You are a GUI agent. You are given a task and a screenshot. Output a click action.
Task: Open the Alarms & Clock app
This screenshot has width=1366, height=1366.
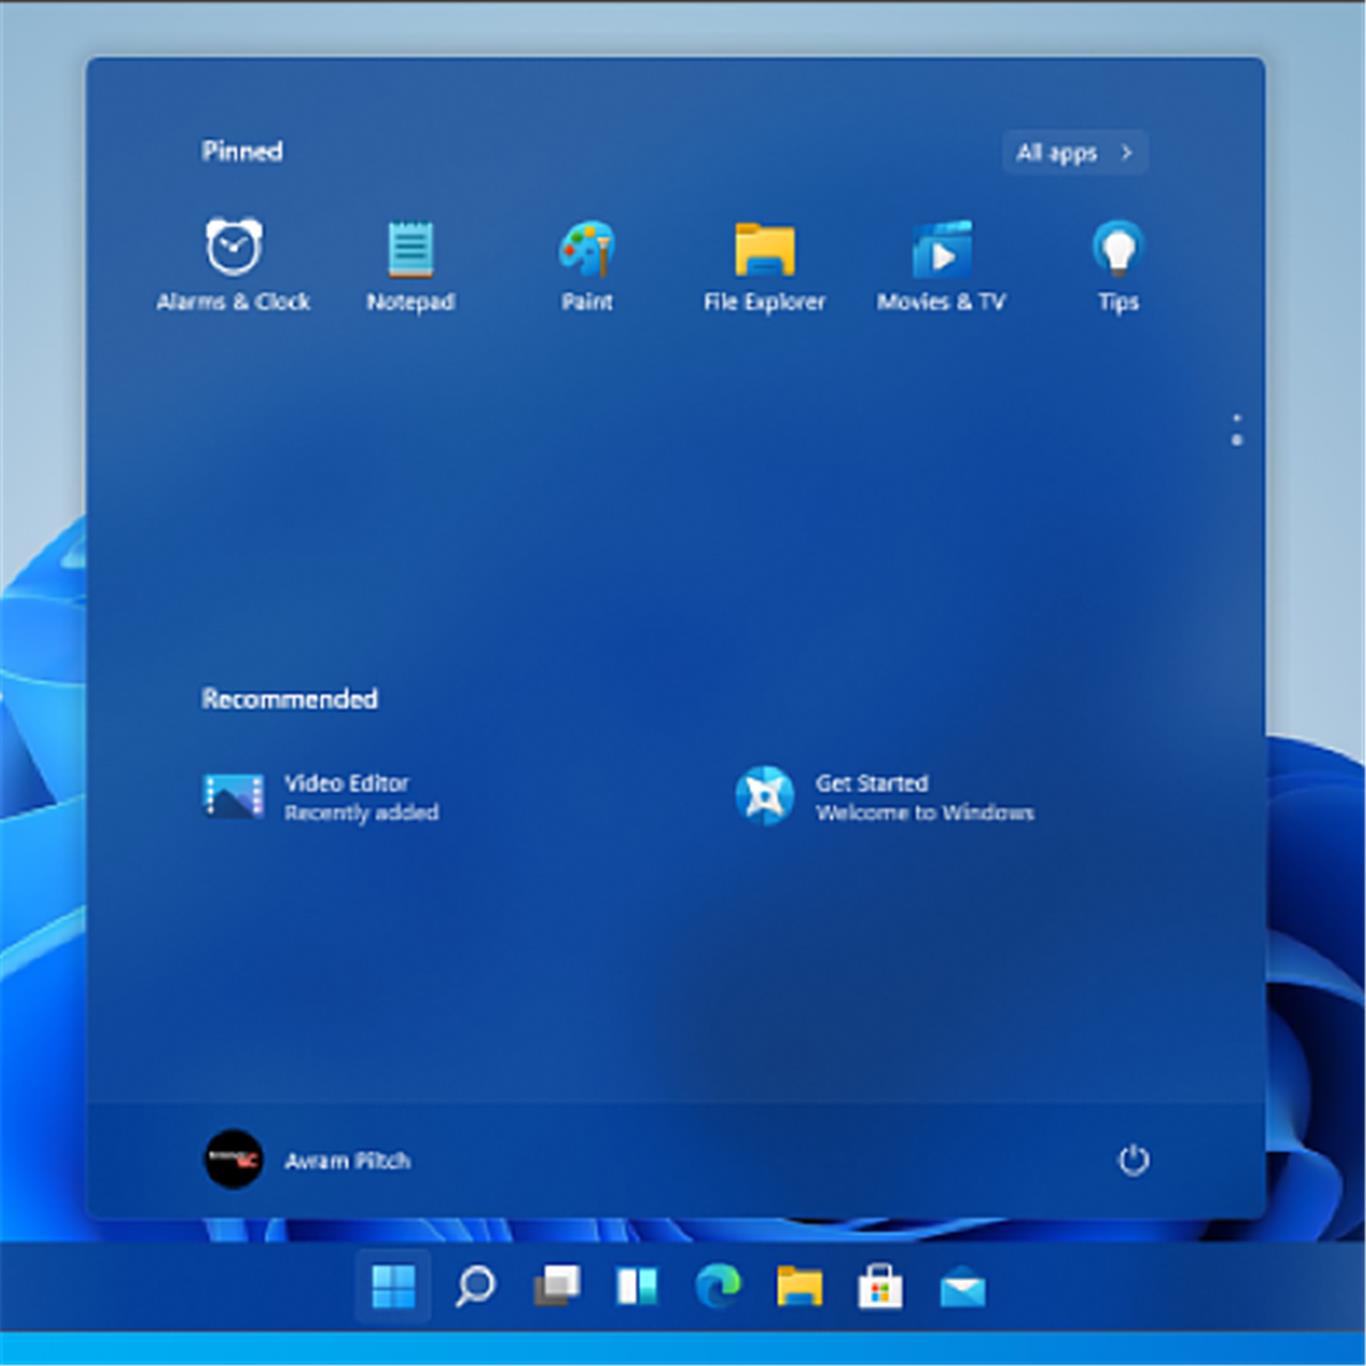[x=233, y=263]
